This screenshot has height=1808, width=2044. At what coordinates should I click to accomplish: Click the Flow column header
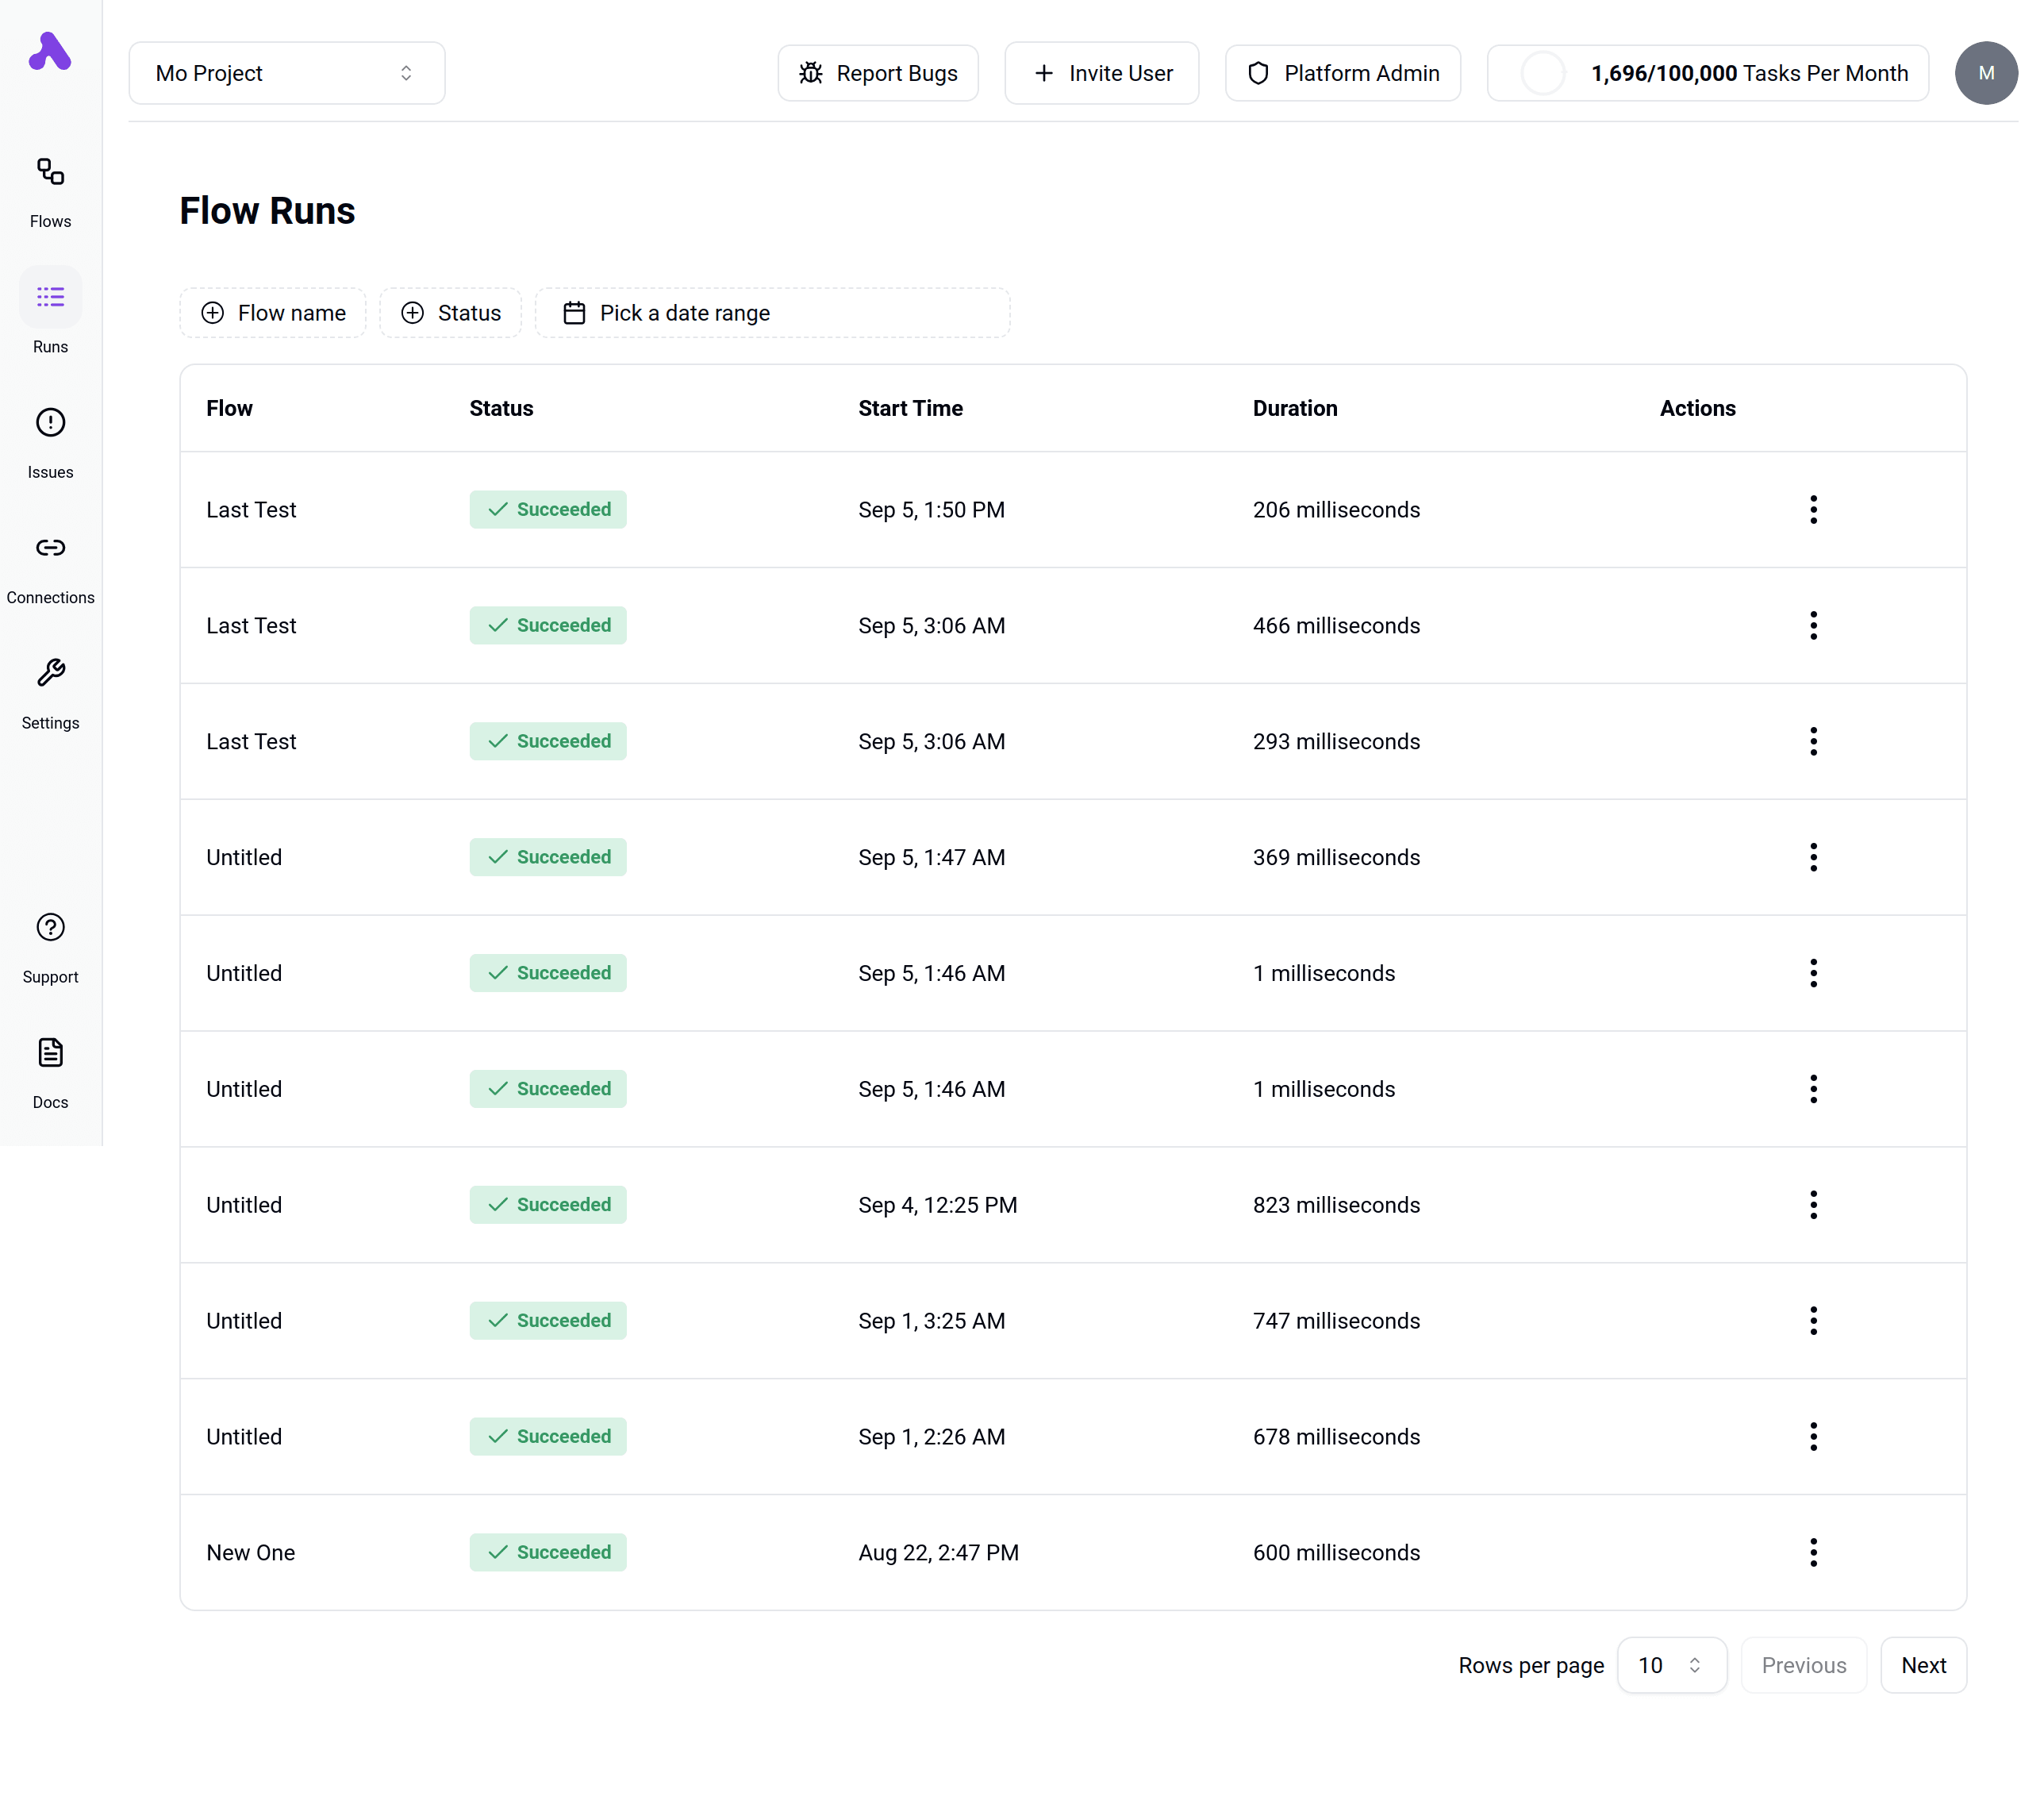229,408
